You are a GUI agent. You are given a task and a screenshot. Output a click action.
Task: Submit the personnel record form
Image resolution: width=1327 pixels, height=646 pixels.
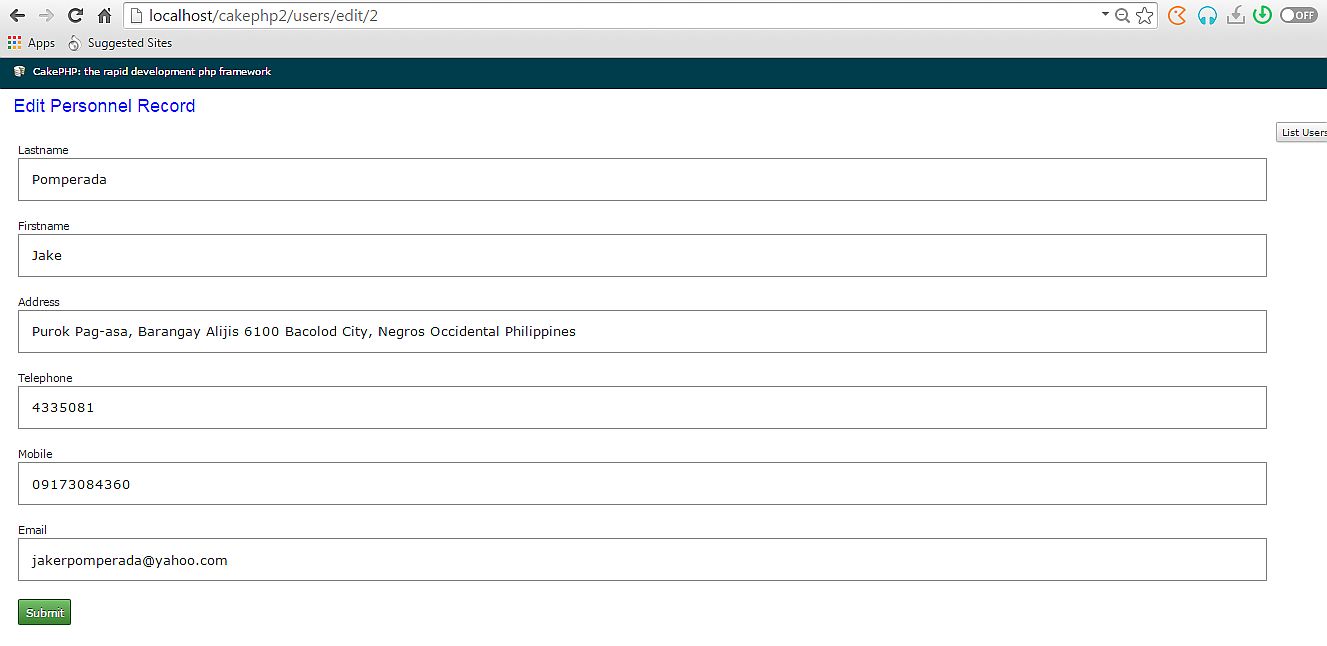44,612
